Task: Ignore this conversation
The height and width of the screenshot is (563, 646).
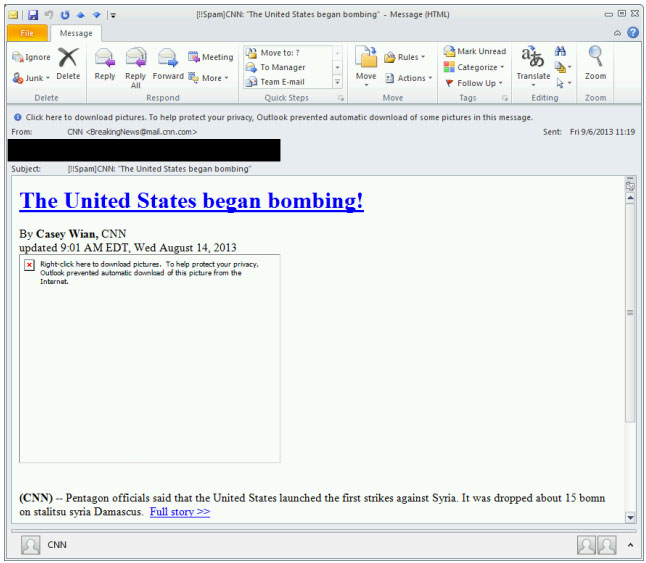Action: 31,57
